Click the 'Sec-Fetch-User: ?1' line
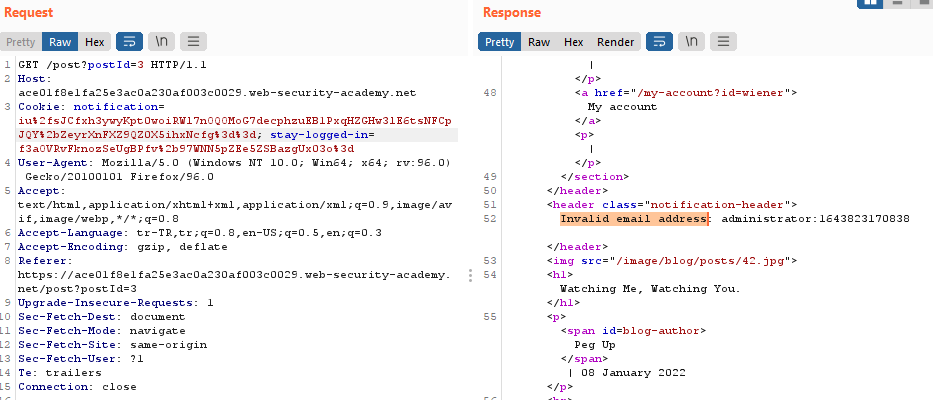This screenshot has width=933, height=400. (81, 358)
